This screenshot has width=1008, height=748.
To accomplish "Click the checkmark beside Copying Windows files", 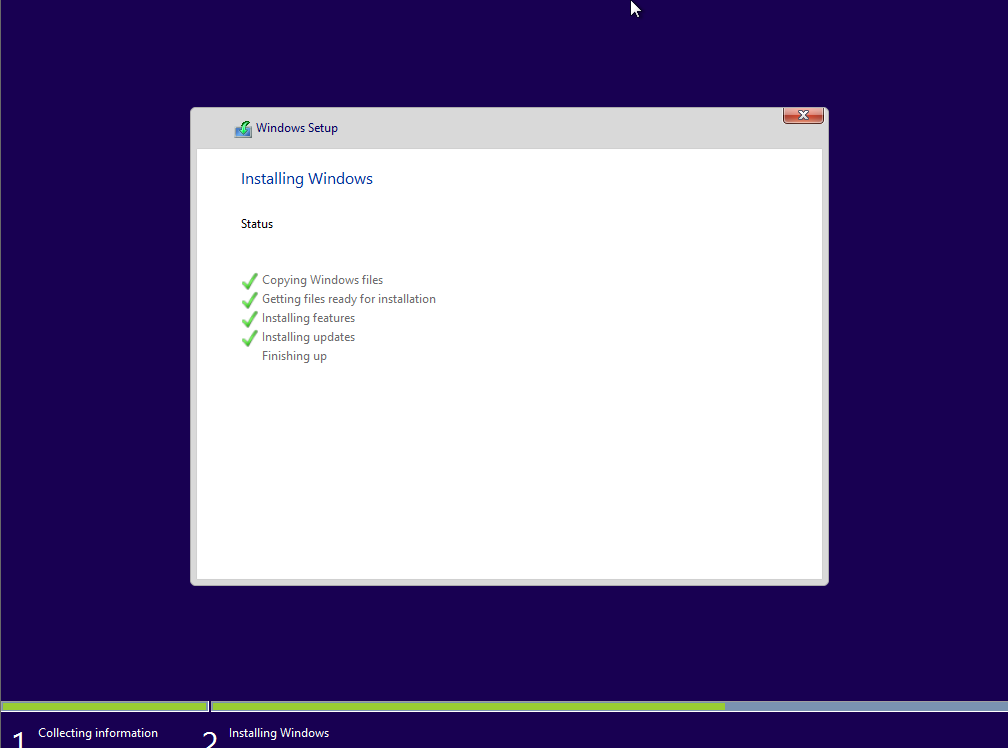I will click(249, 281).
